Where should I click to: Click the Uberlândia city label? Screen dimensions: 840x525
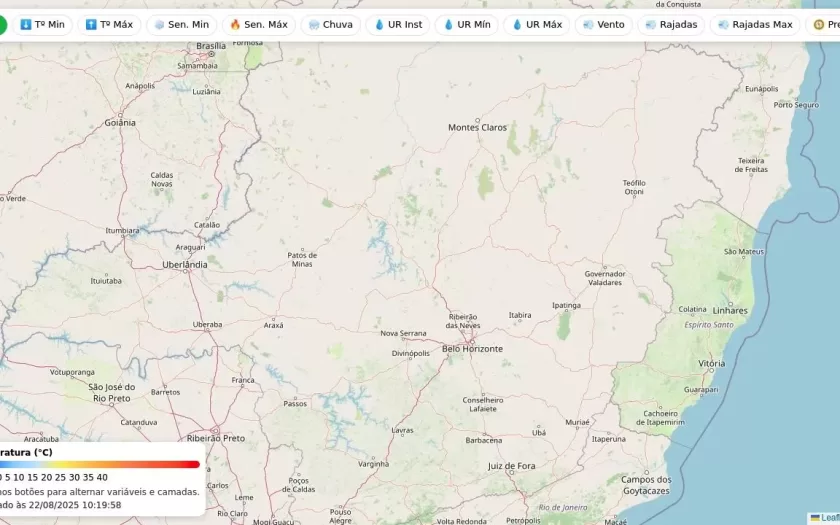[185, 265]
